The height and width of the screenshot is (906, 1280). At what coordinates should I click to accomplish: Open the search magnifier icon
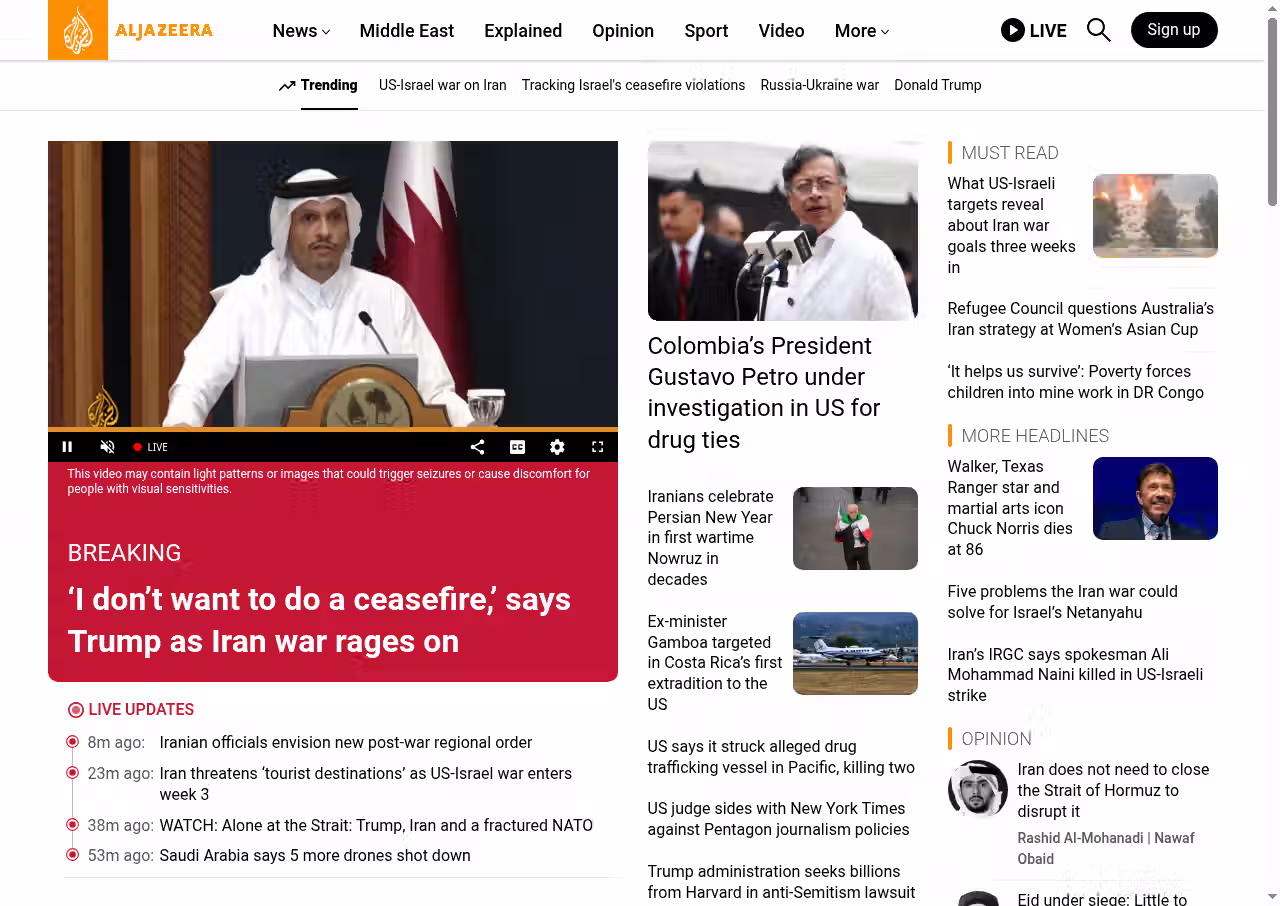coord(1098,30)
